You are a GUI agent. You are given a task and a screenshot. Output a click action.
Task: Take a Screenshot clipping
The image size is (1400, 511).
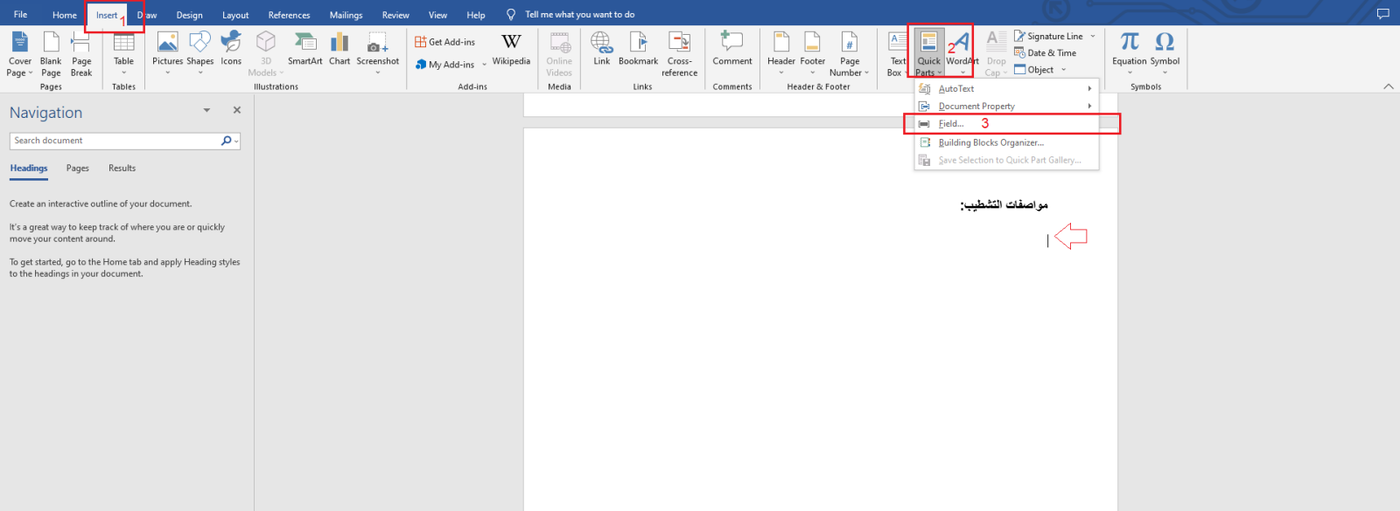coord(378,54)
